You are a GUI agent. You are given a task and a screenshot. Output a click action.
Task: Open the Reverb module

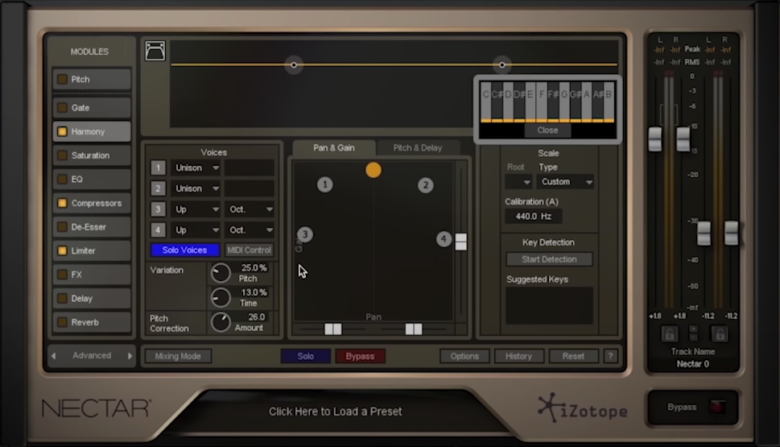(x=92, y=322)
